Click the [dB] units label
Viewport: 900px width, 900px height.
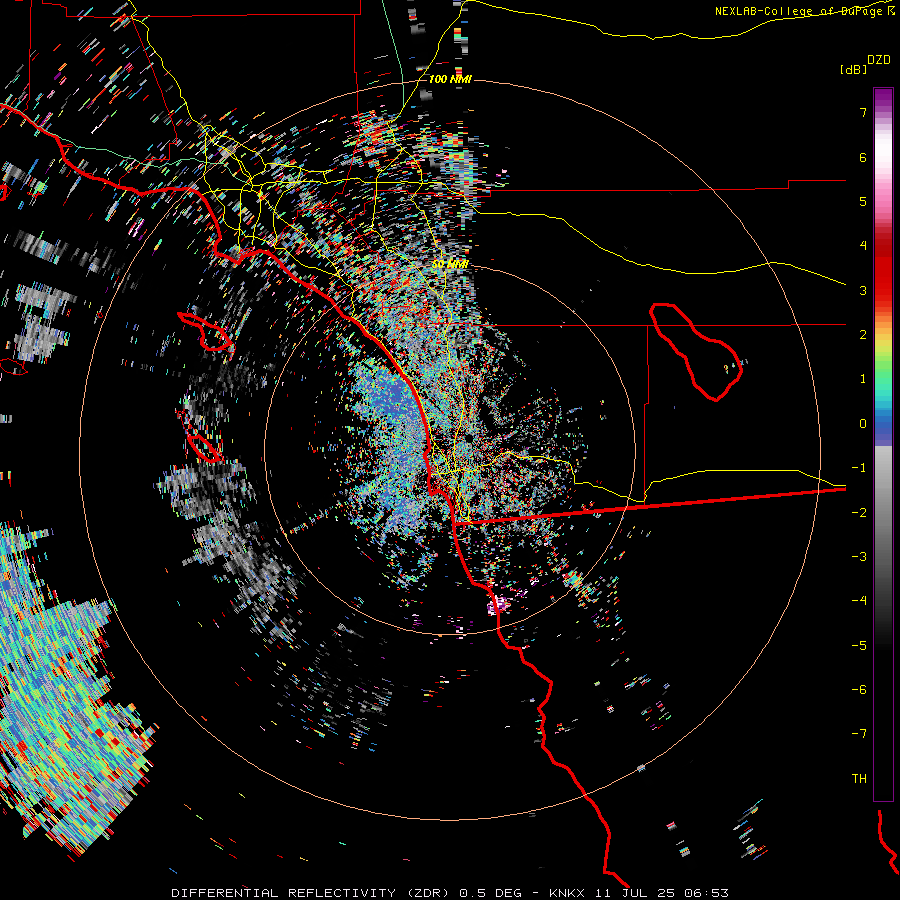point(853,69)
